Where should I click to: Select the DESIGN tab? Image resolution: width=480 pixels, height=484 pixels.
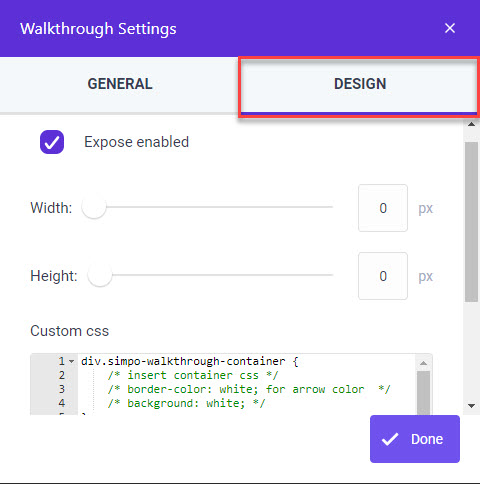click(x=360, y=84)
